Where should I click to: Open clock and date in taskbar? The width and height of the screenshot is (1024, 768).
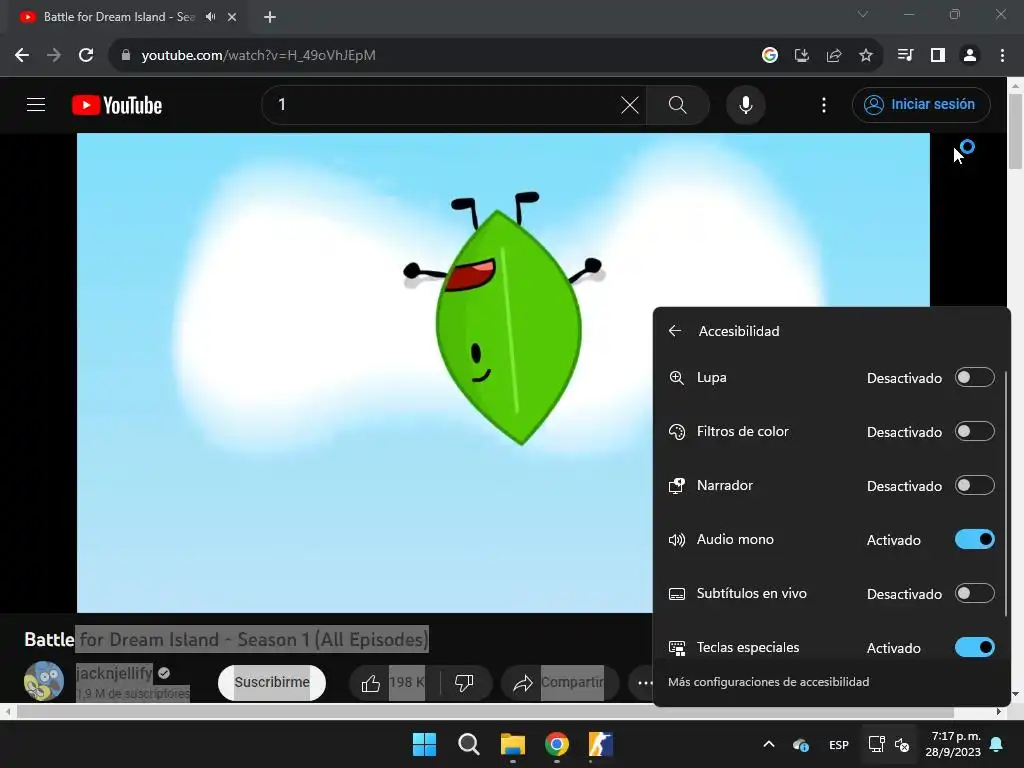click(953, 744)
